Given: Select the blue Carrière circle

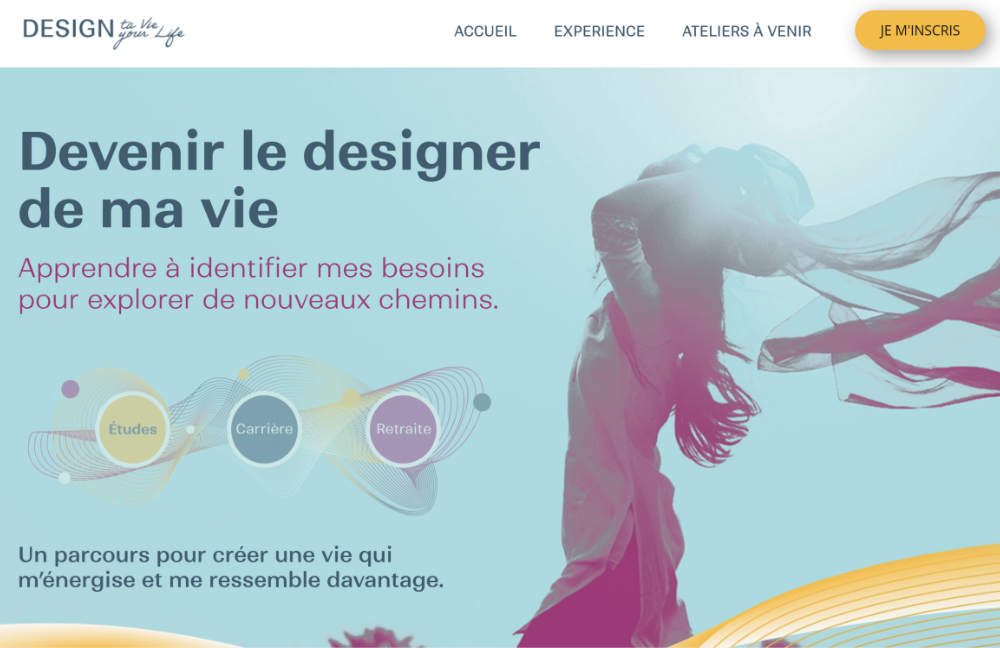Looking at the screenshot, I should (264, 429).
